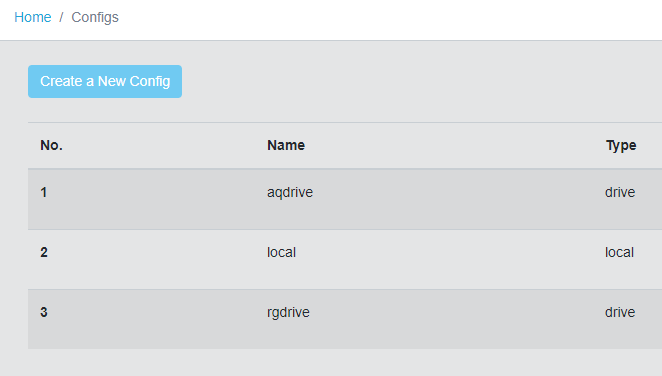Click the Name column header
662x376 pixels.
click(x=286, y=145)
